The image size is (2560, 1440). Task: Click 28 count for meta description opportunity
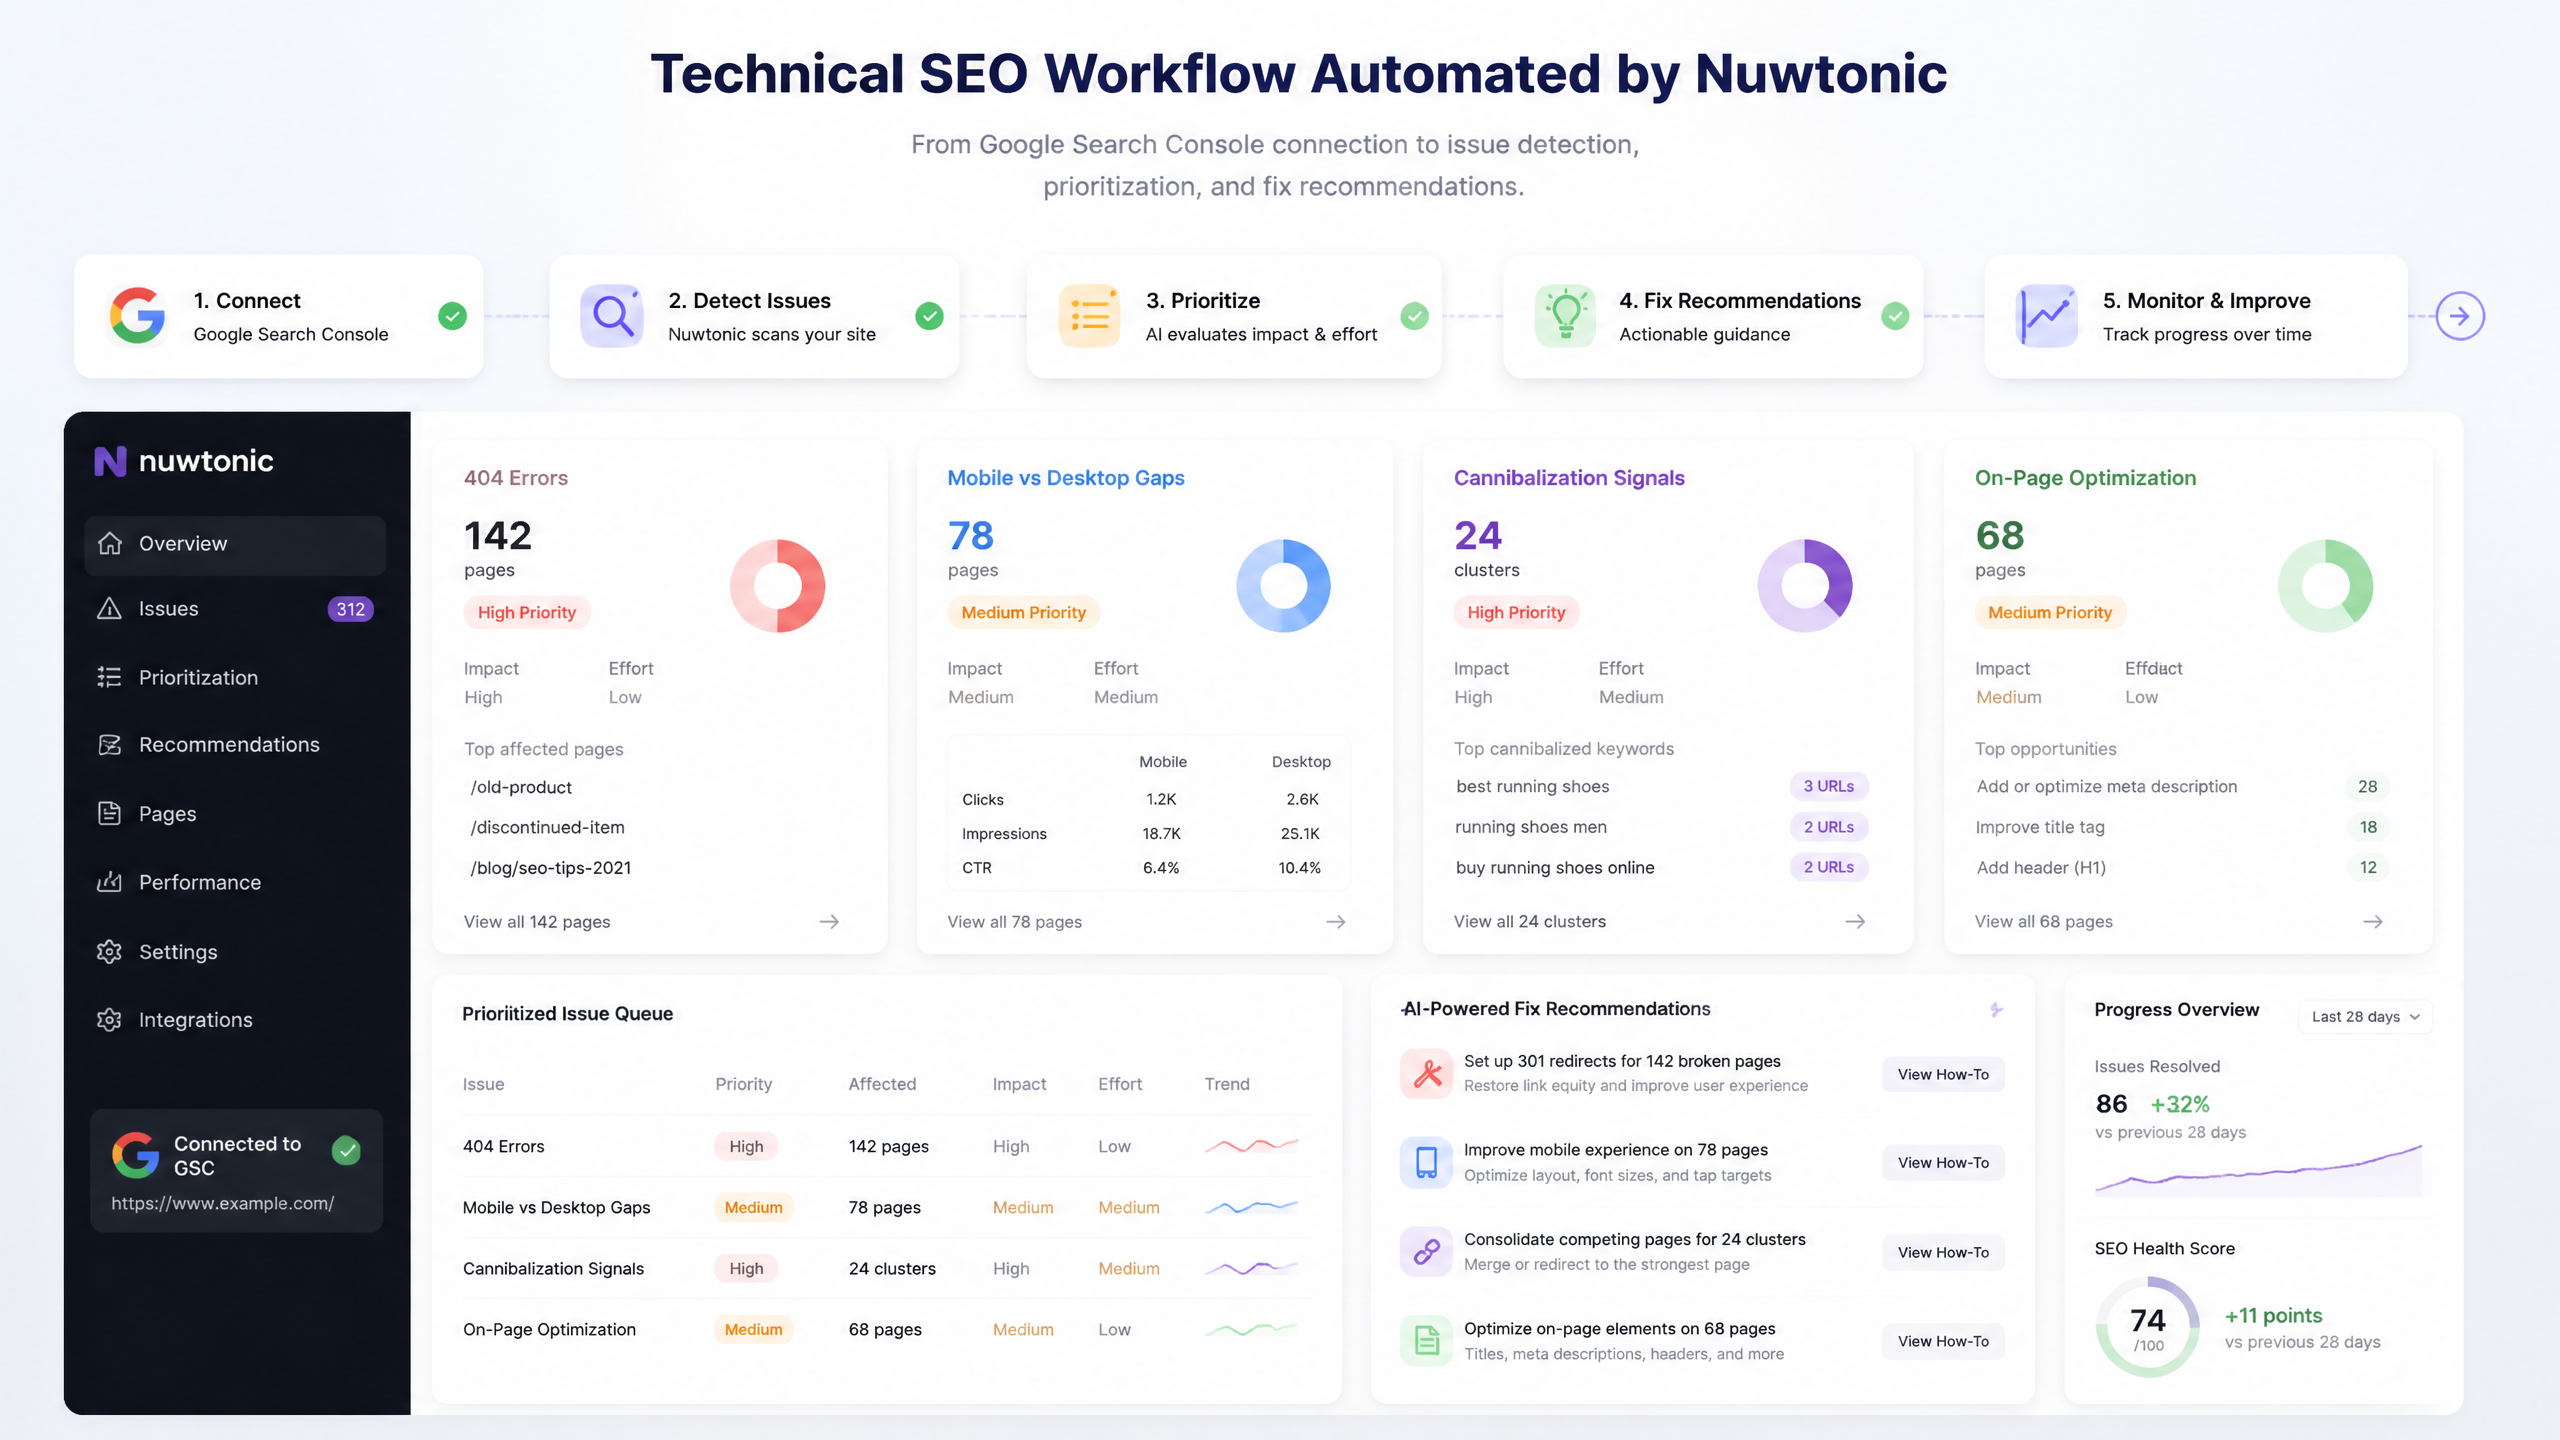[2367, 787]
